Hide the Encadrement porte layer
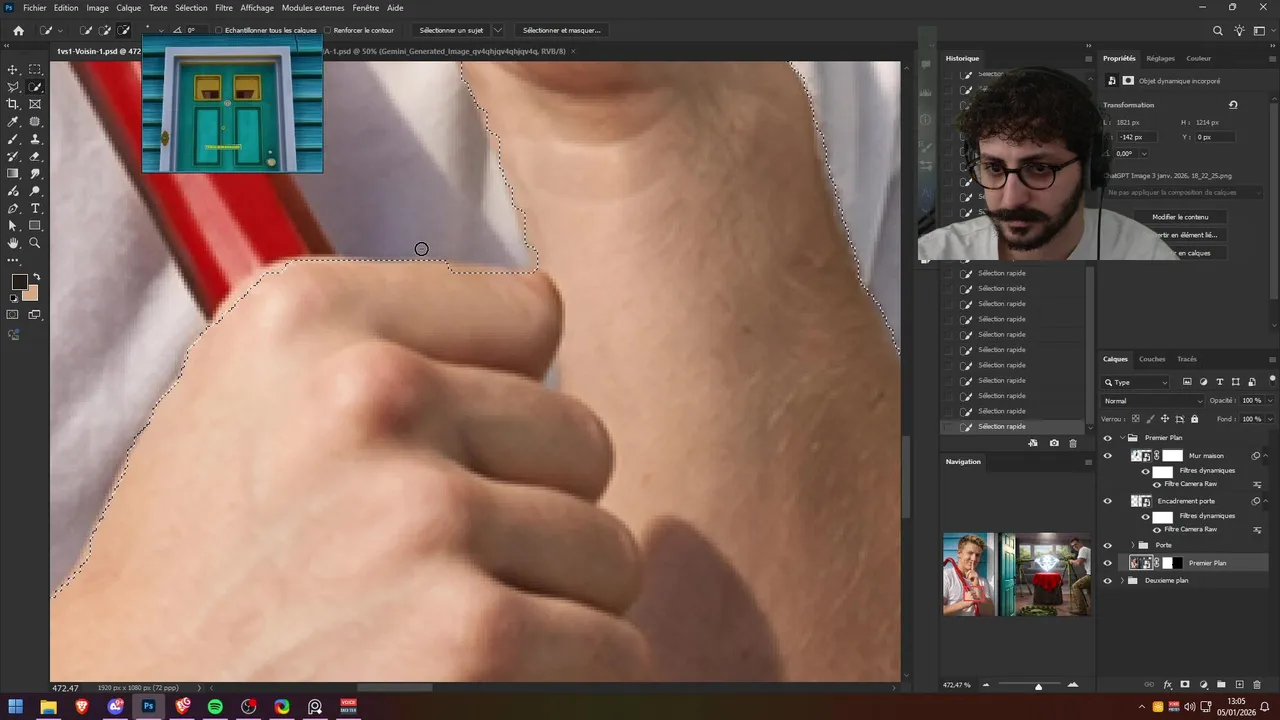This screenshot has width=1280, height=720. coord(1107,501)
